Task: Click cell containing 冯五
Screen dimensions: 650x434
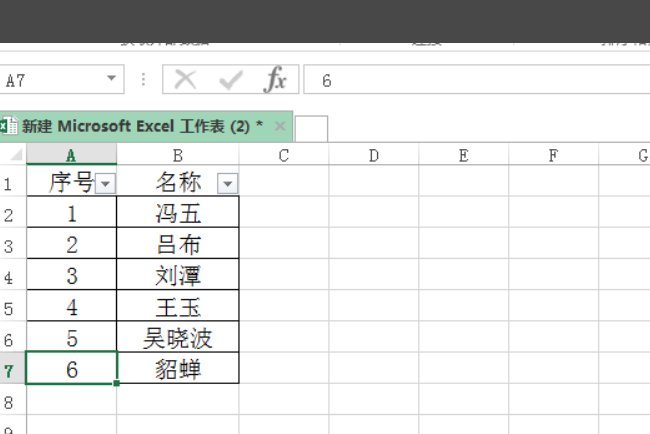Action: [178, 212]
